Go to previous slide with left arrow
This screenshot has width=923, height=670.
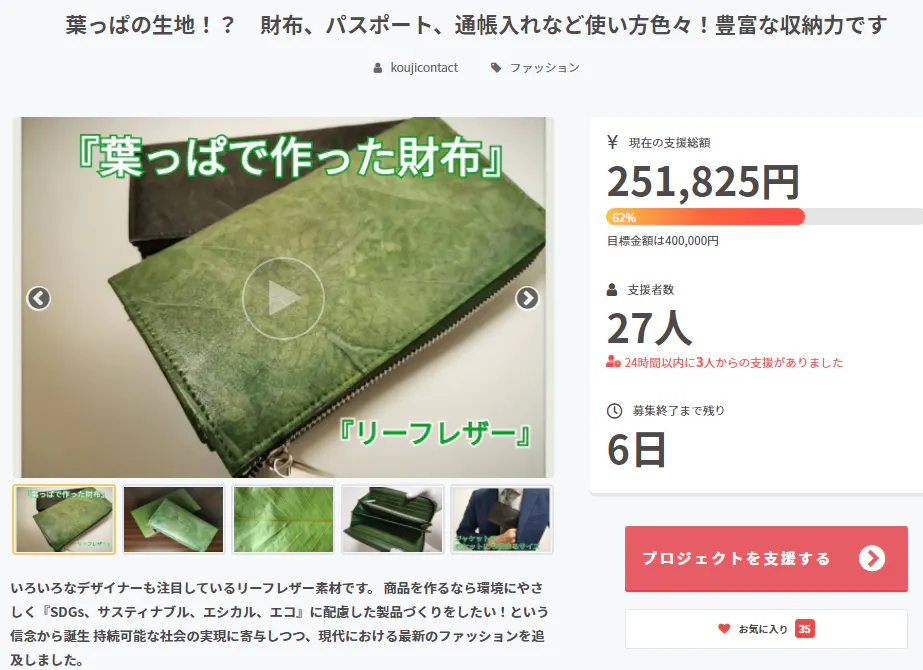click(x=39, y=298)
